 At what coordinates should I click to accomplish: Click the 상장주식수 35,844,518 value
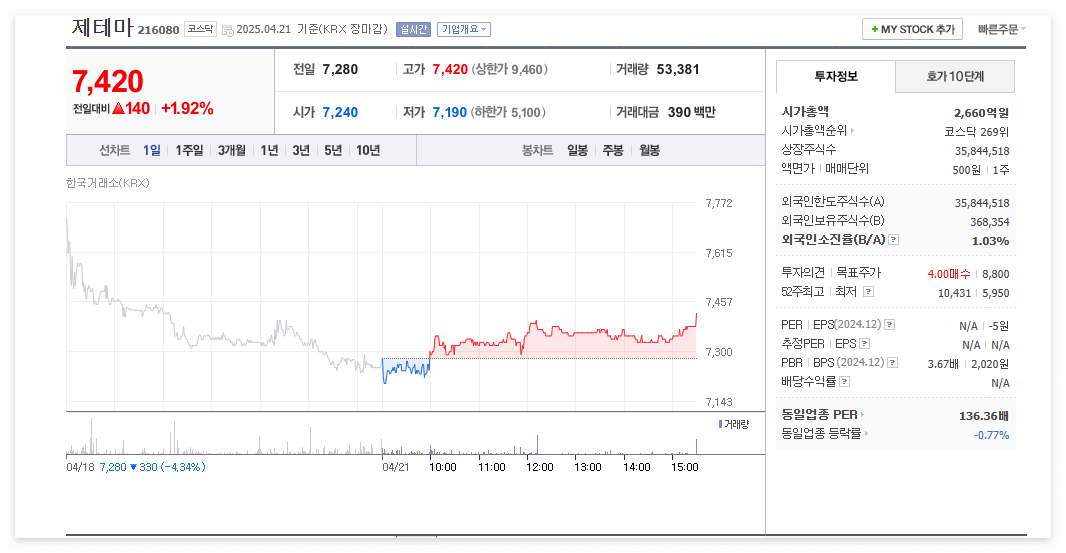point(982,151)
